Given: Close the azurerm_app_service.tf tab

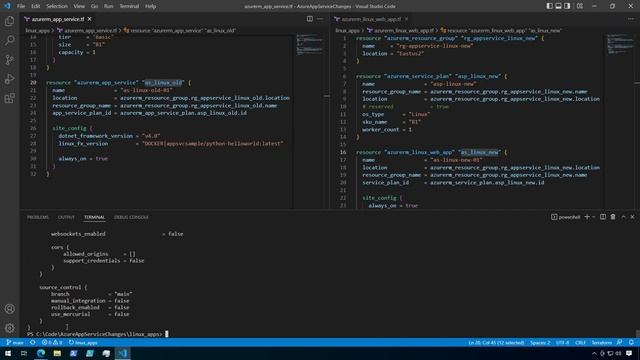Looking at the screenshot, I should tap(89, 19).
